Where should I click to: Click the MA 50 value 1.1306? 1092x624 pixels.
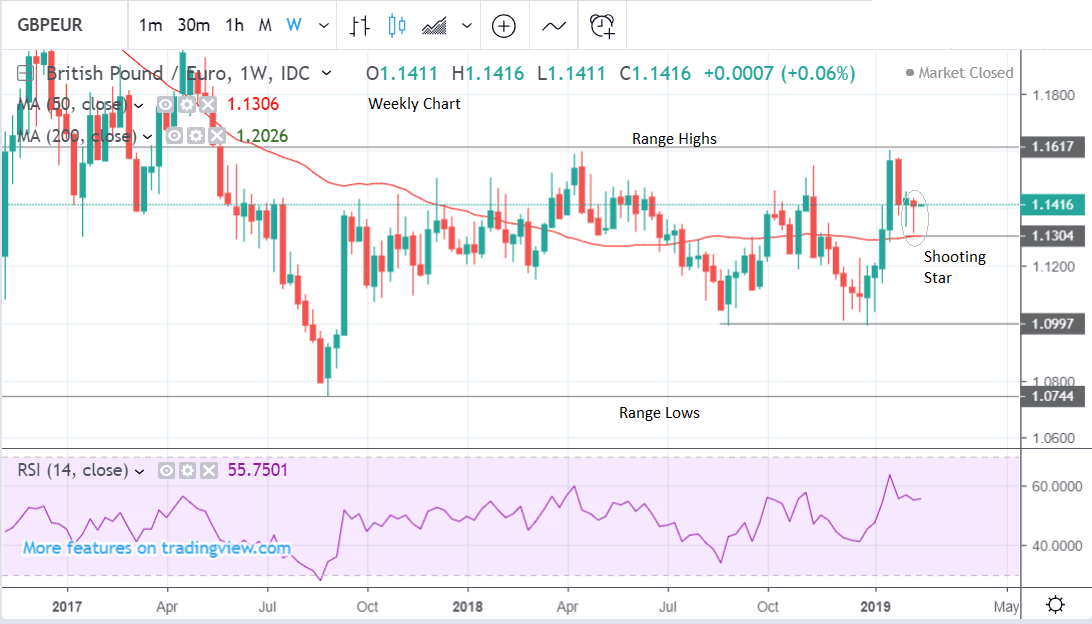click(253, 104)
